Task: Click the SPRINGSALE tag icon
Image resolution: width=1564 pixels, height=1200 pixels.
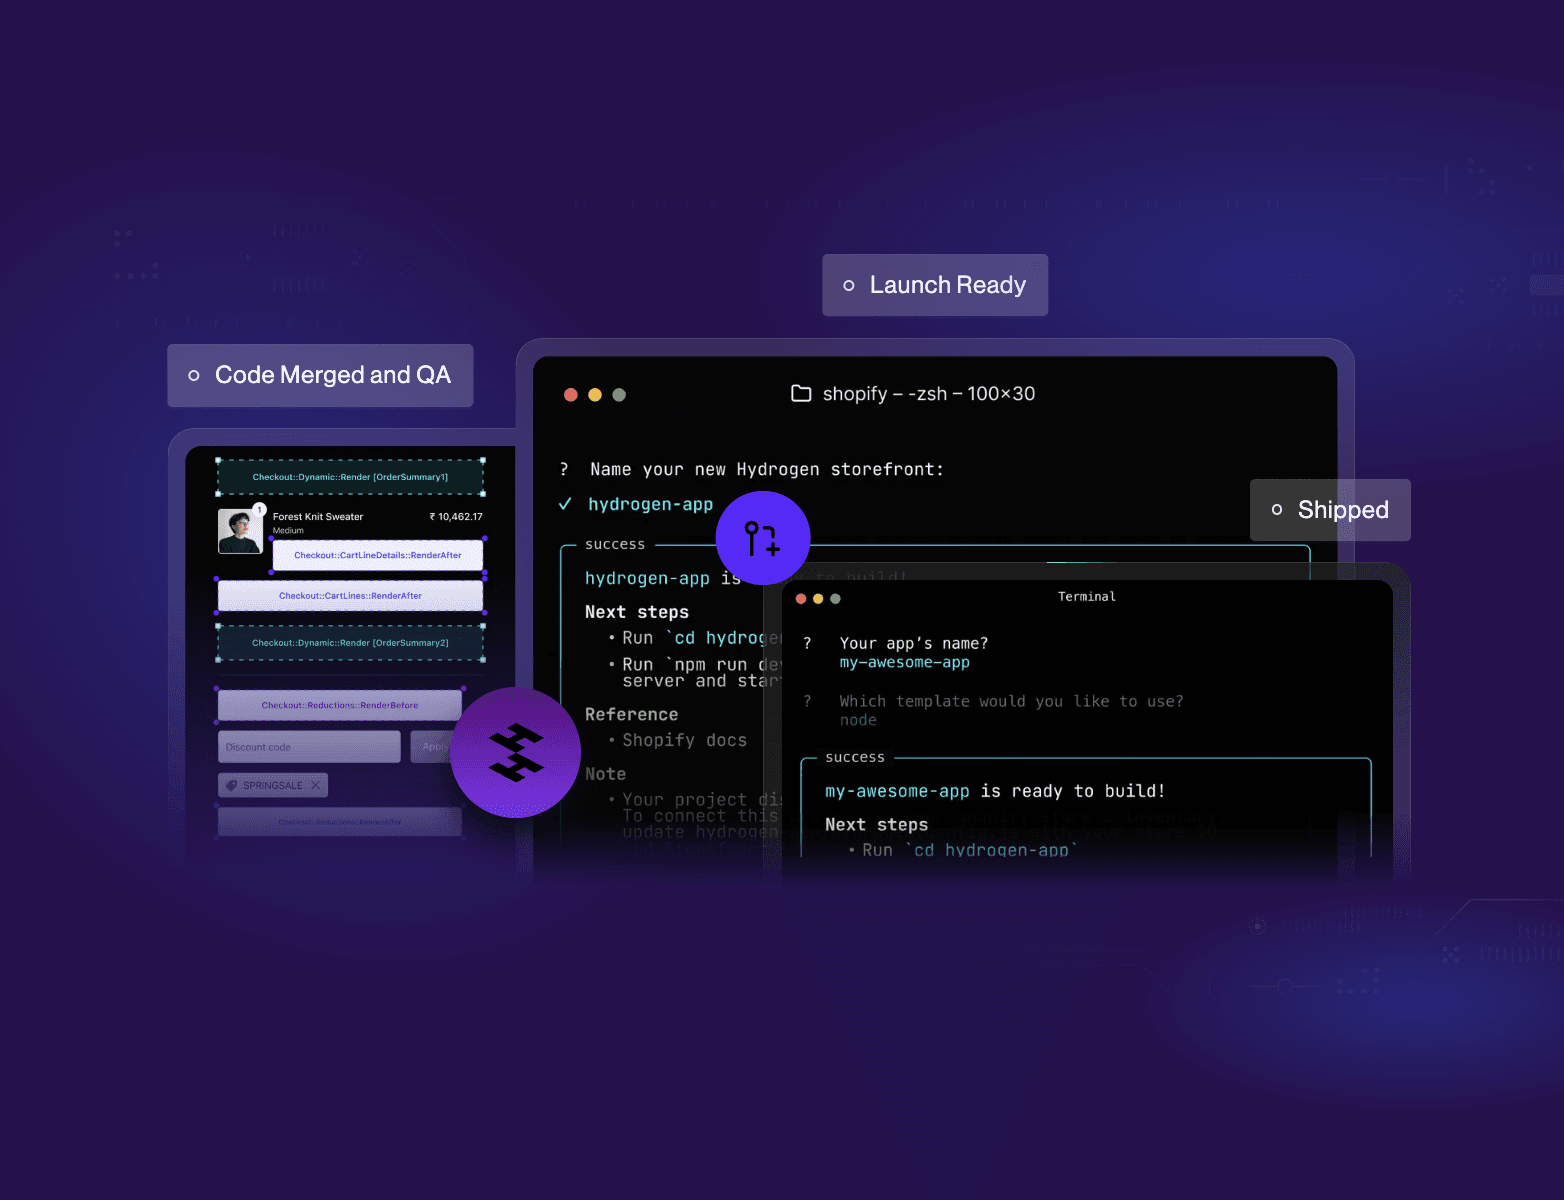Action: [x=232, y=785]
